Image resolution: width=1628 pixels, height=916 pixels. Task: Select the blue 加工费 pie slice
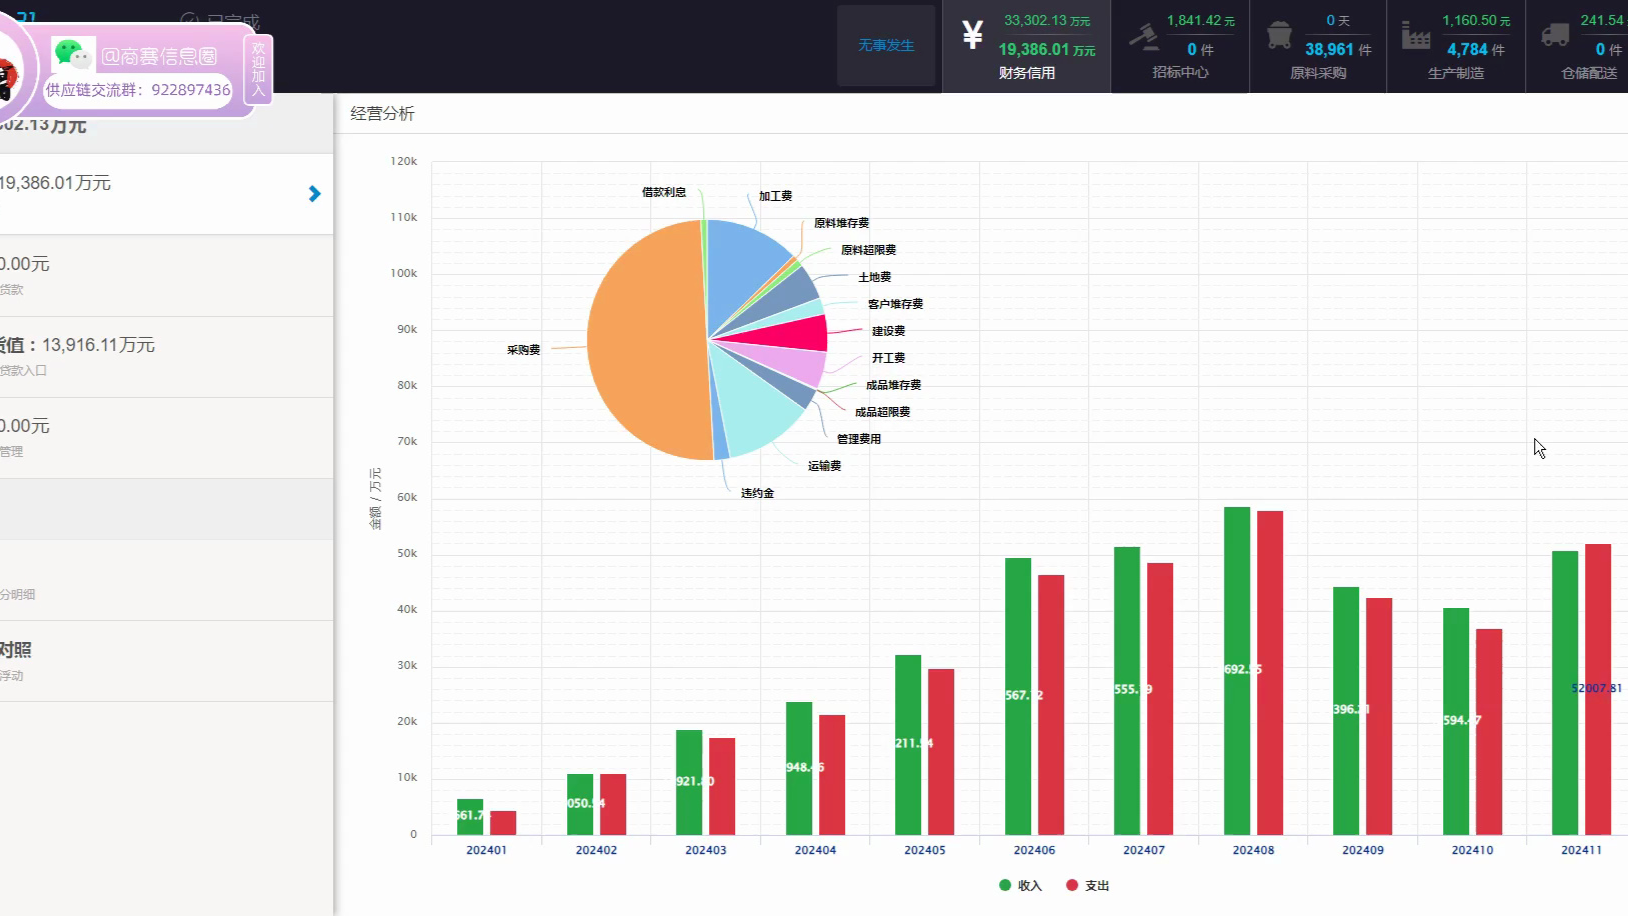pyautogui.click(x=745, y=270)
